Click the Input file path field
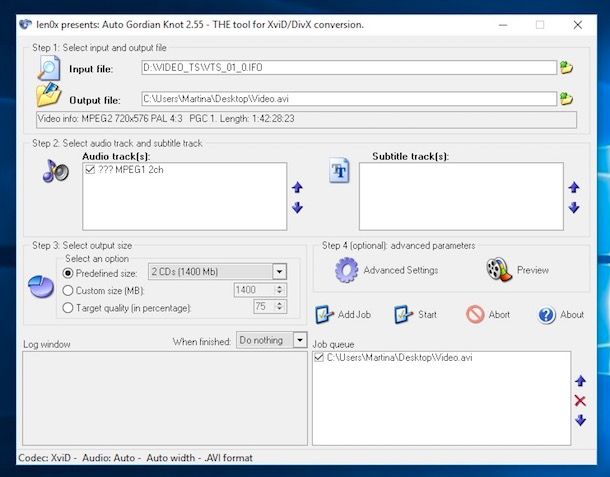610x477 pixels. (349, 68)
